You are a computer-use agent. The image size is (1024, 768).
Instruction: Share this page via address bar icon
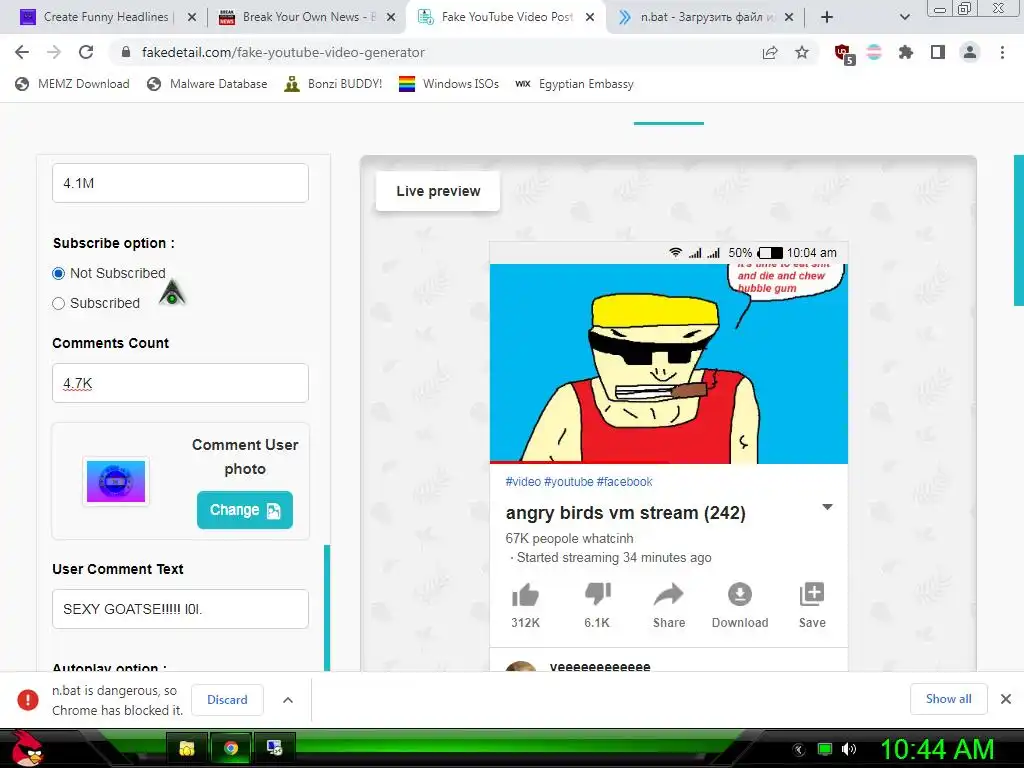[770, 53]
